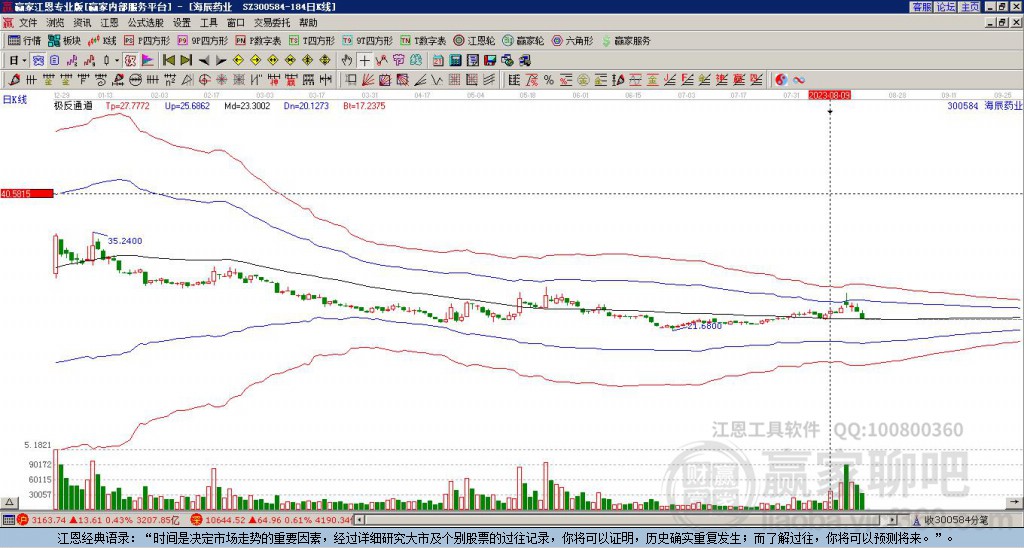The height and width of the screenshot is (548, 1024).
Task: Select the triangle ruler drawing tool
Action: (x=187, y=80)
